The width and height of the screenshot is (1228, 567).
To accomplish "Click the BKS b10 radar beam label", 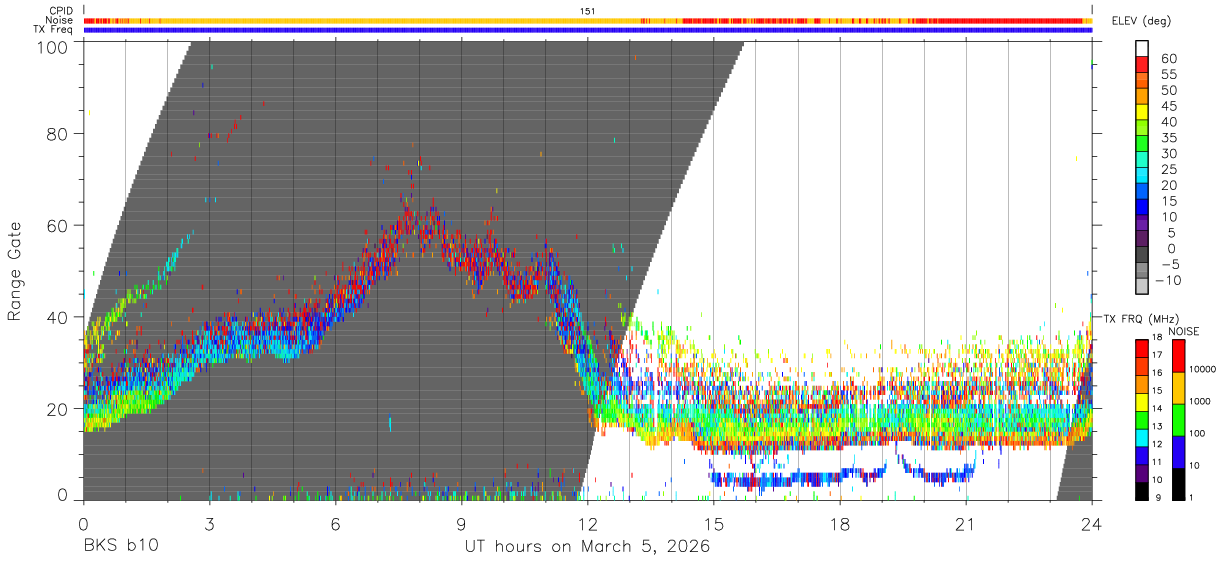I will click(x=120, y=547).
